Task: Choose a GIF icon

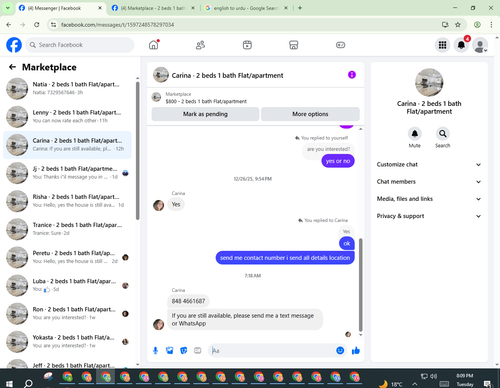Action: pyautogui.click(x=198, y=350)
